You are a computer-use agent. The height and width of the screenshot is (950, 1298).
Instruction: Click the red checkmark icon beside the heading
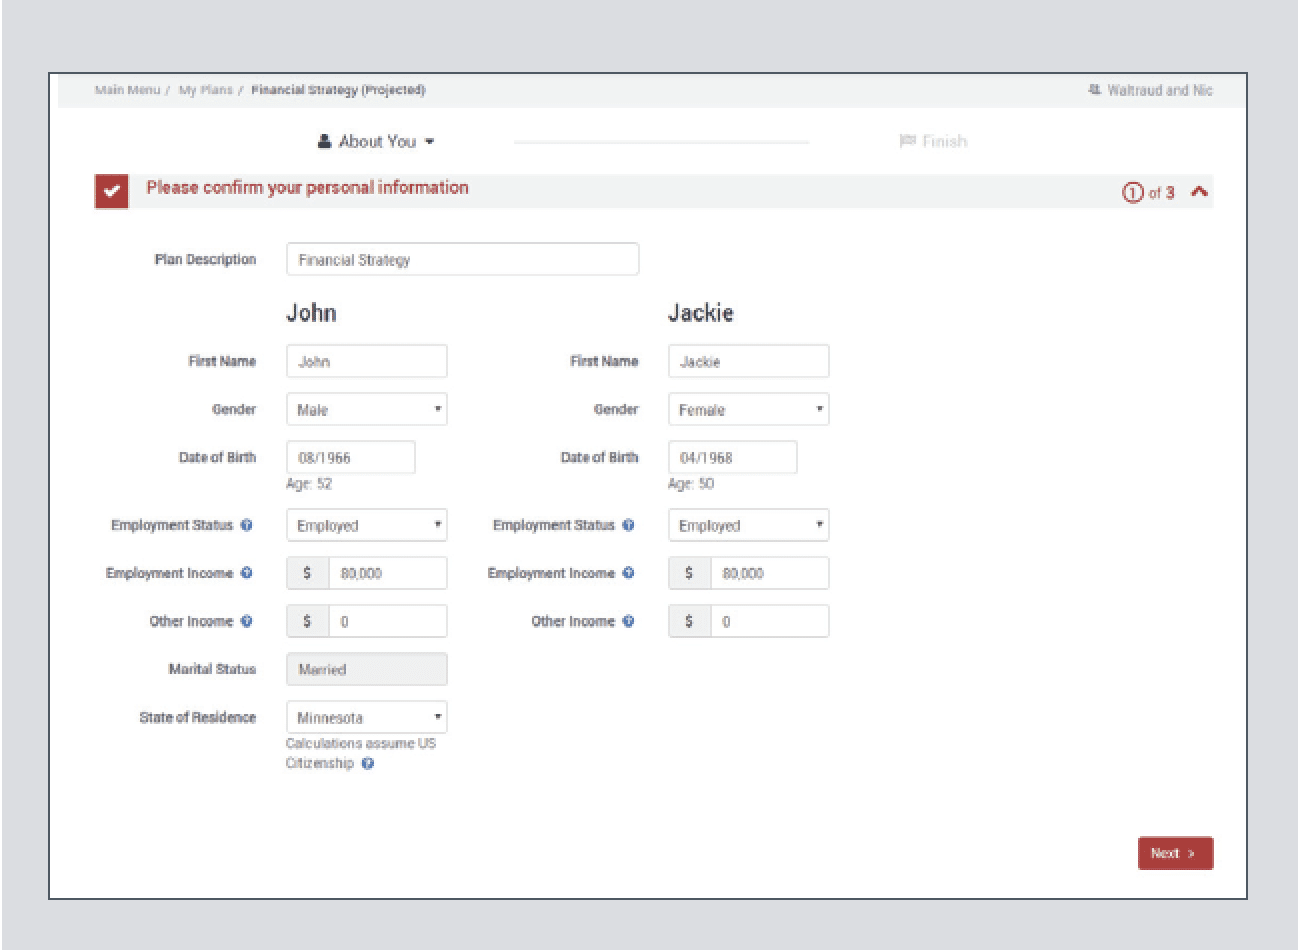(112, 191)
